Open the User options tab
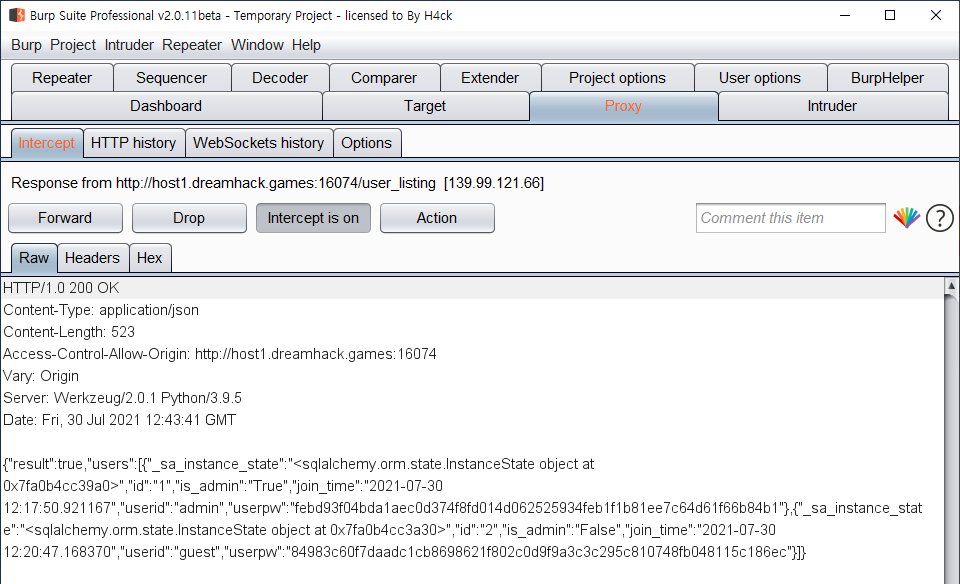Image resolution: width=960 pixels, height=584 pixels. [x=760, y=78]
